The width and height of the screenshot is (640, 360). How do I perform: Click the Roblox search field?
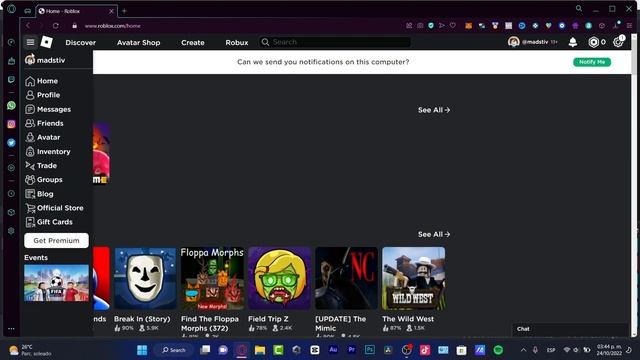(x=335, y=42)
